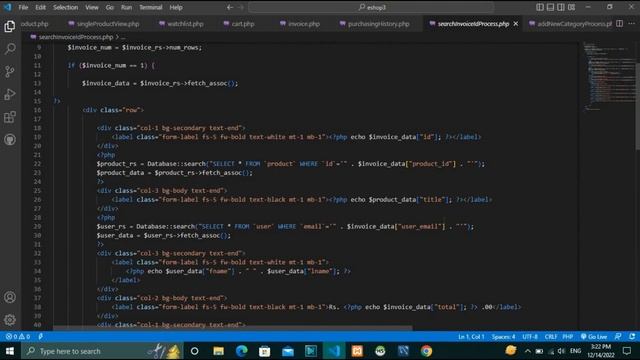Click the eshop3 command center search box

pos(371,7)
